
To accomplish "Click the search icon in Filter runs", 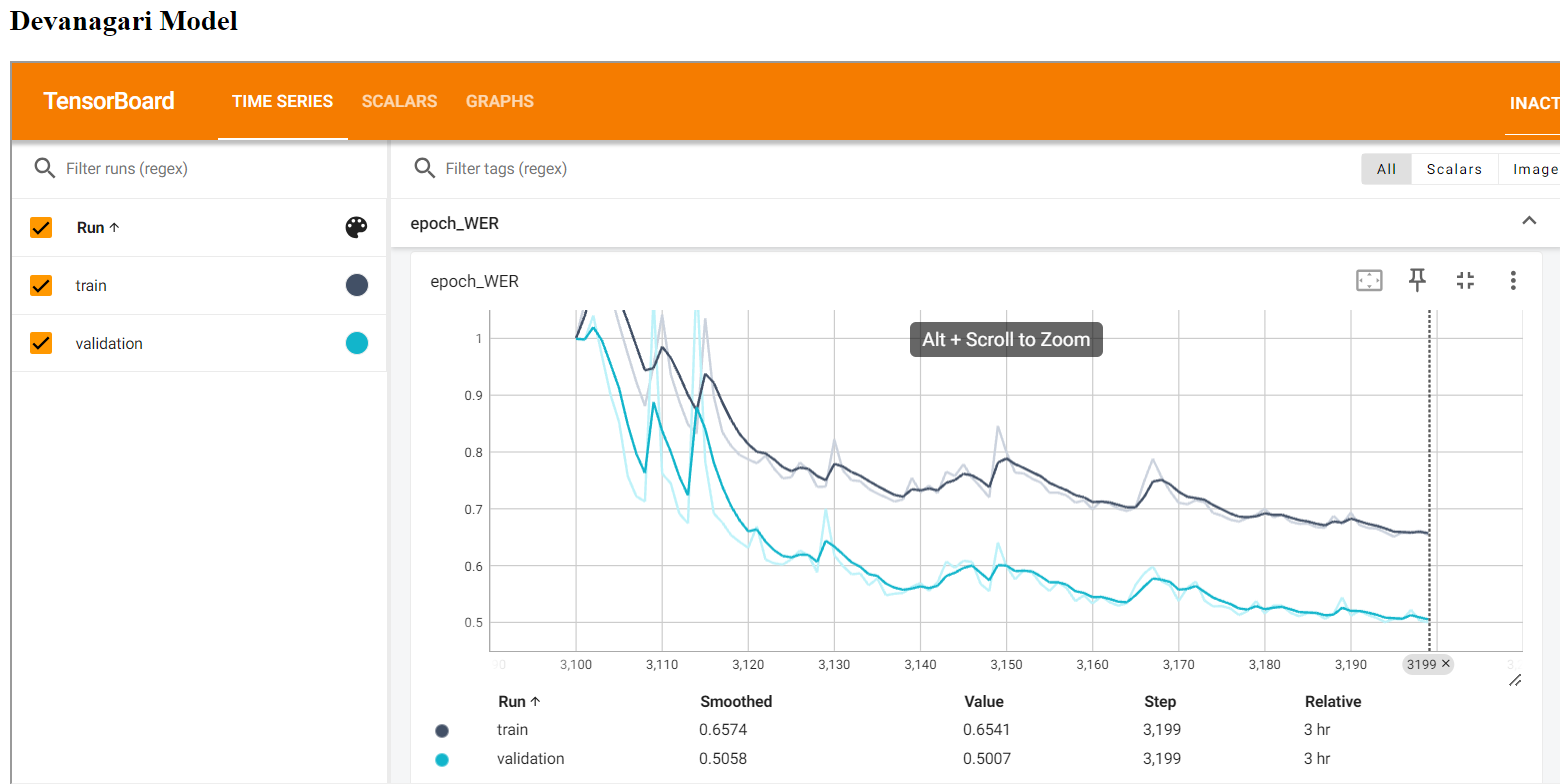I will [x=44, y=168].
